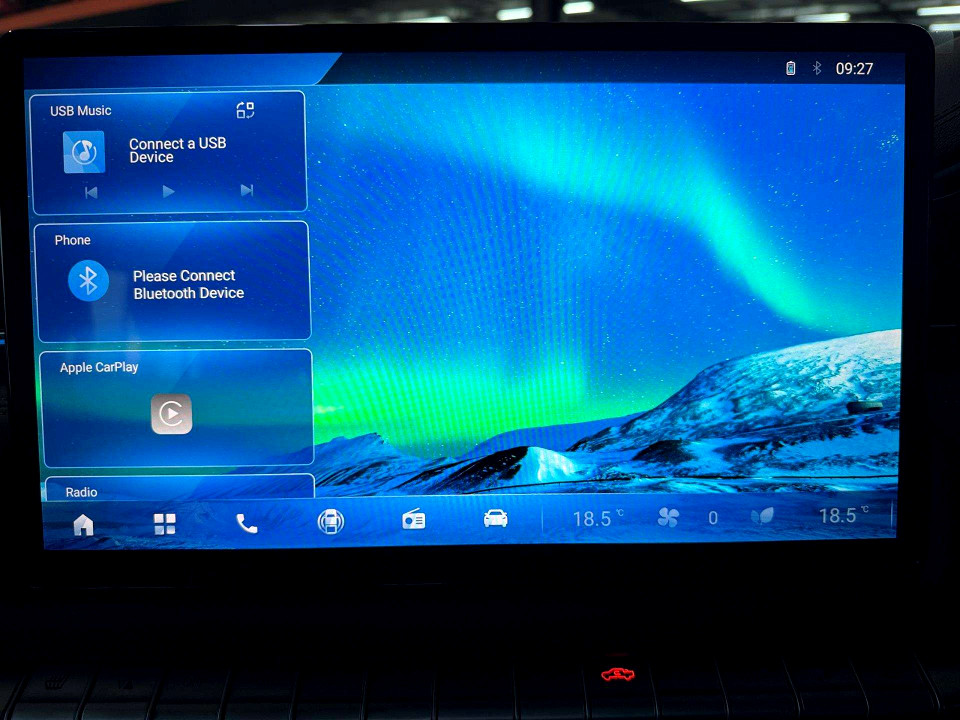This screenshot has height=720, width=960.
Task: Skip to next USB track
Action: click(x=247, y=190)
